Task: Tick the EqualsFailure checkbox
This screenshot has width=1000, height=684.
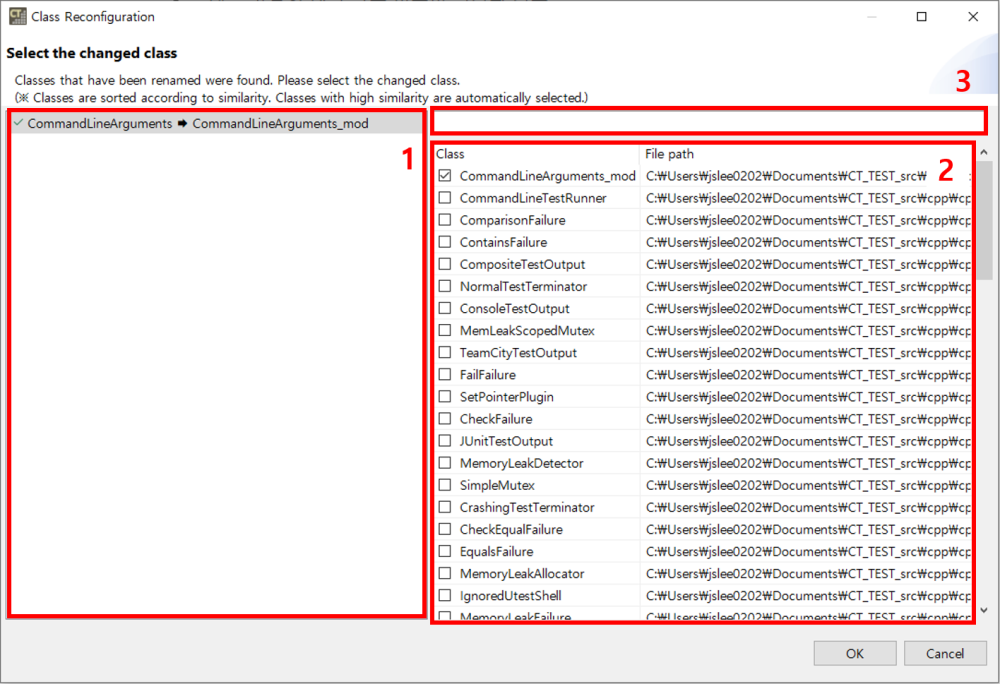Action: point(445,551)
